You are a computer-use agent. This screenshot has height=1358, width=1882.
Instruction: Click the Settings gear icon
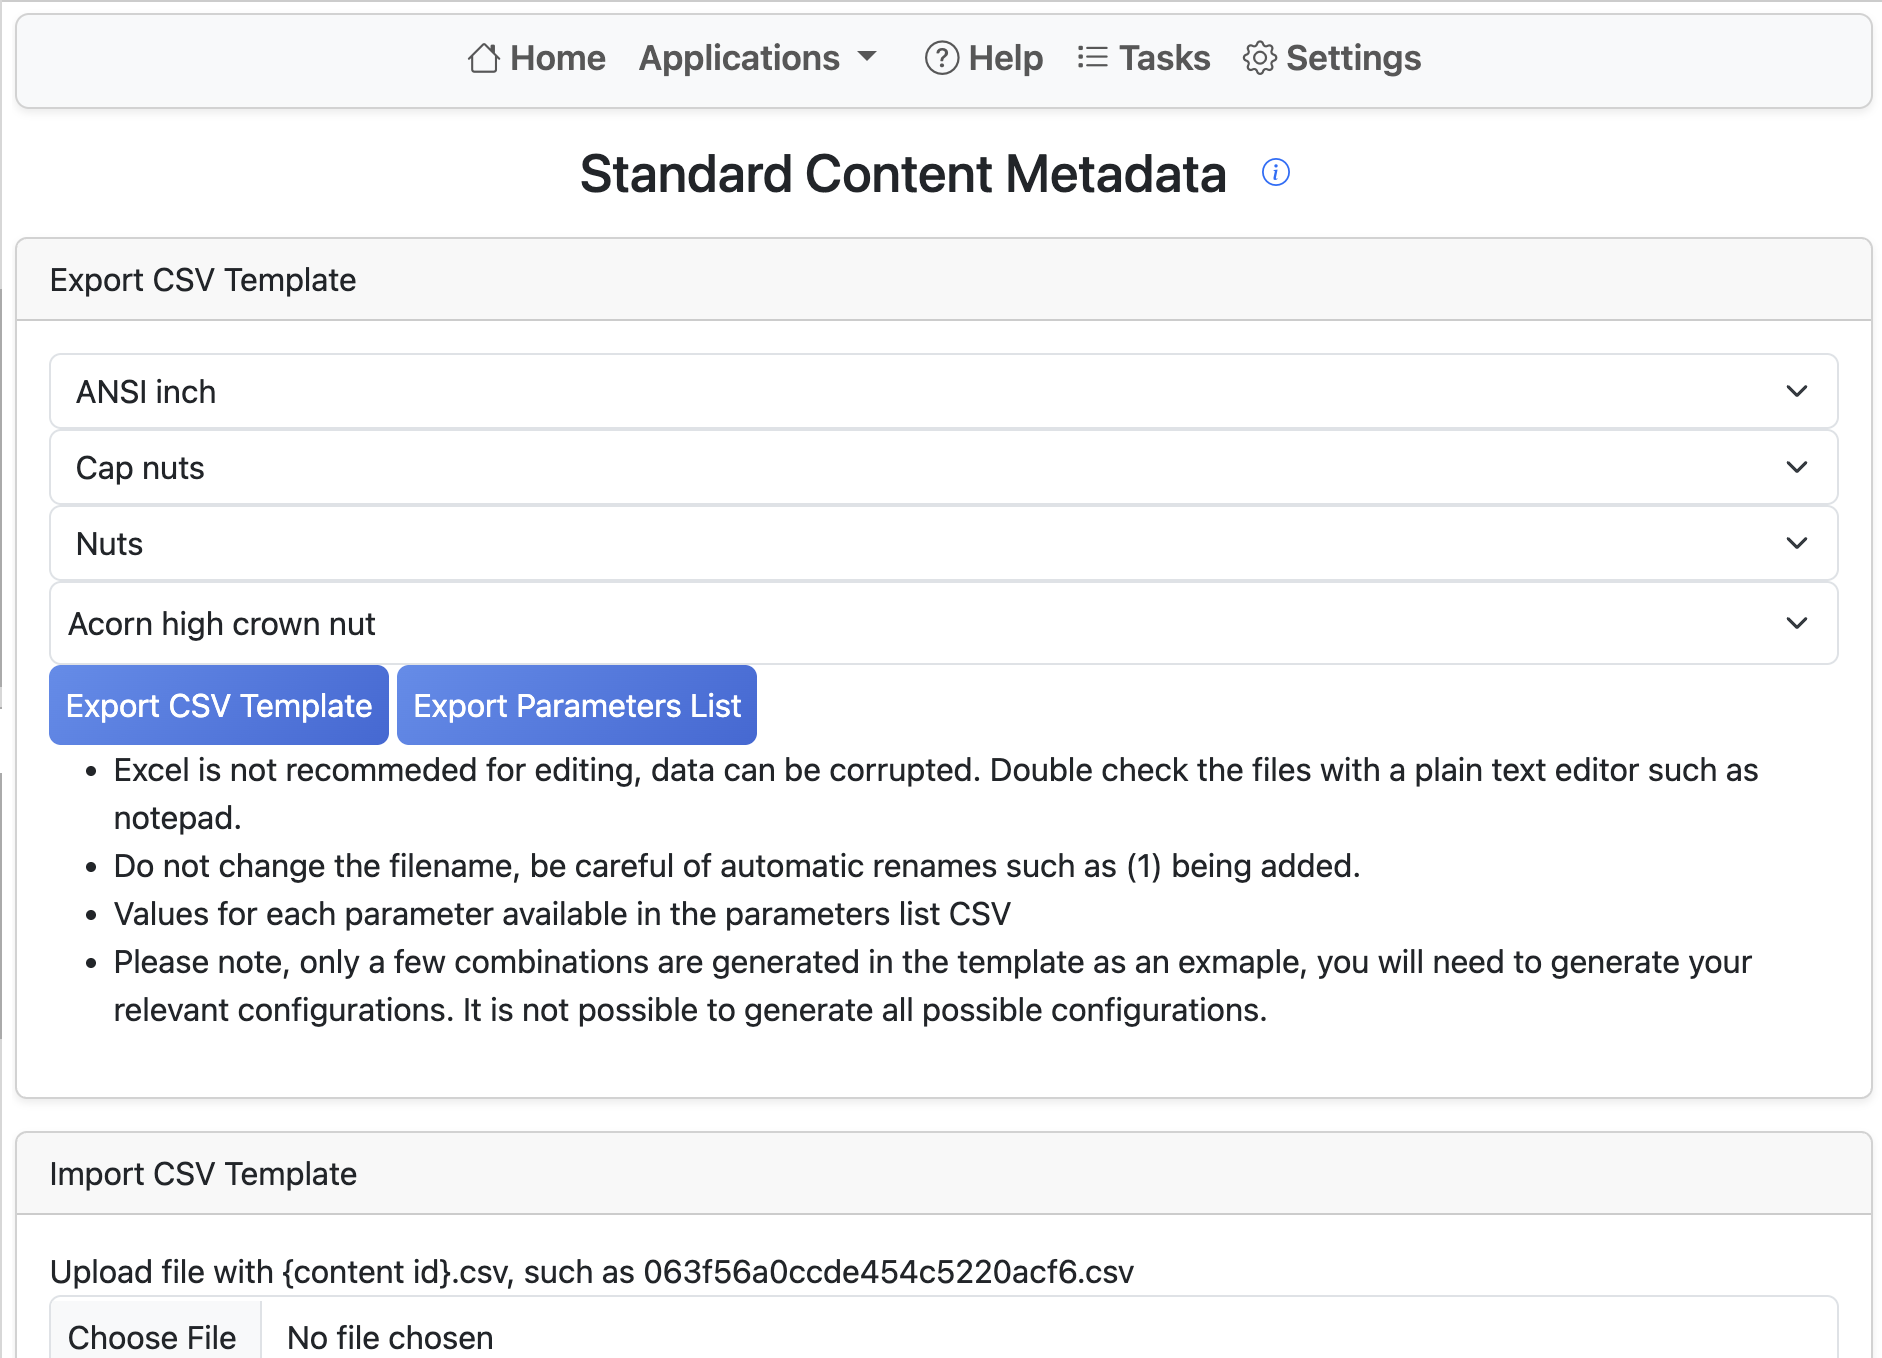[x=1260, y=58]
